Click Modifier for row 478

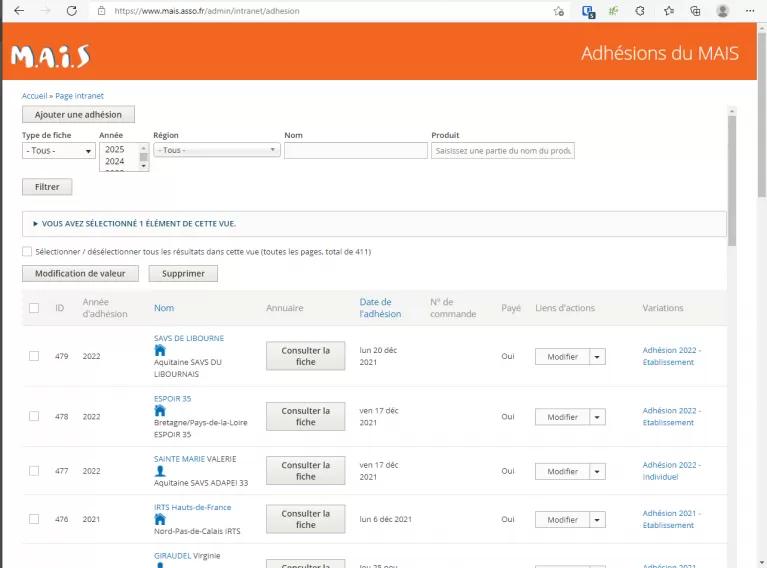point(562,417)
